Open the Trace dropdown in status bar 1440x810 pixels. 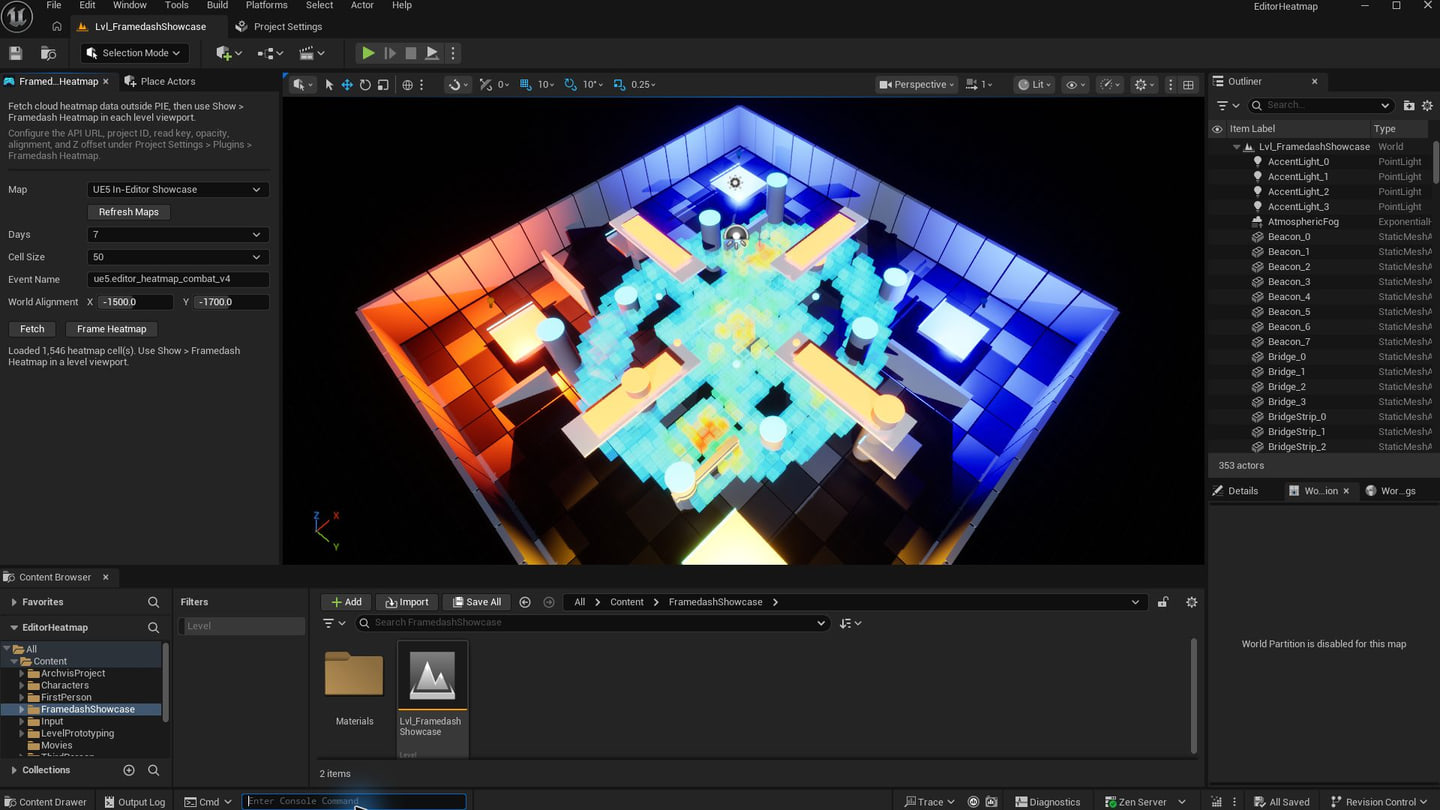pos(930,802)
